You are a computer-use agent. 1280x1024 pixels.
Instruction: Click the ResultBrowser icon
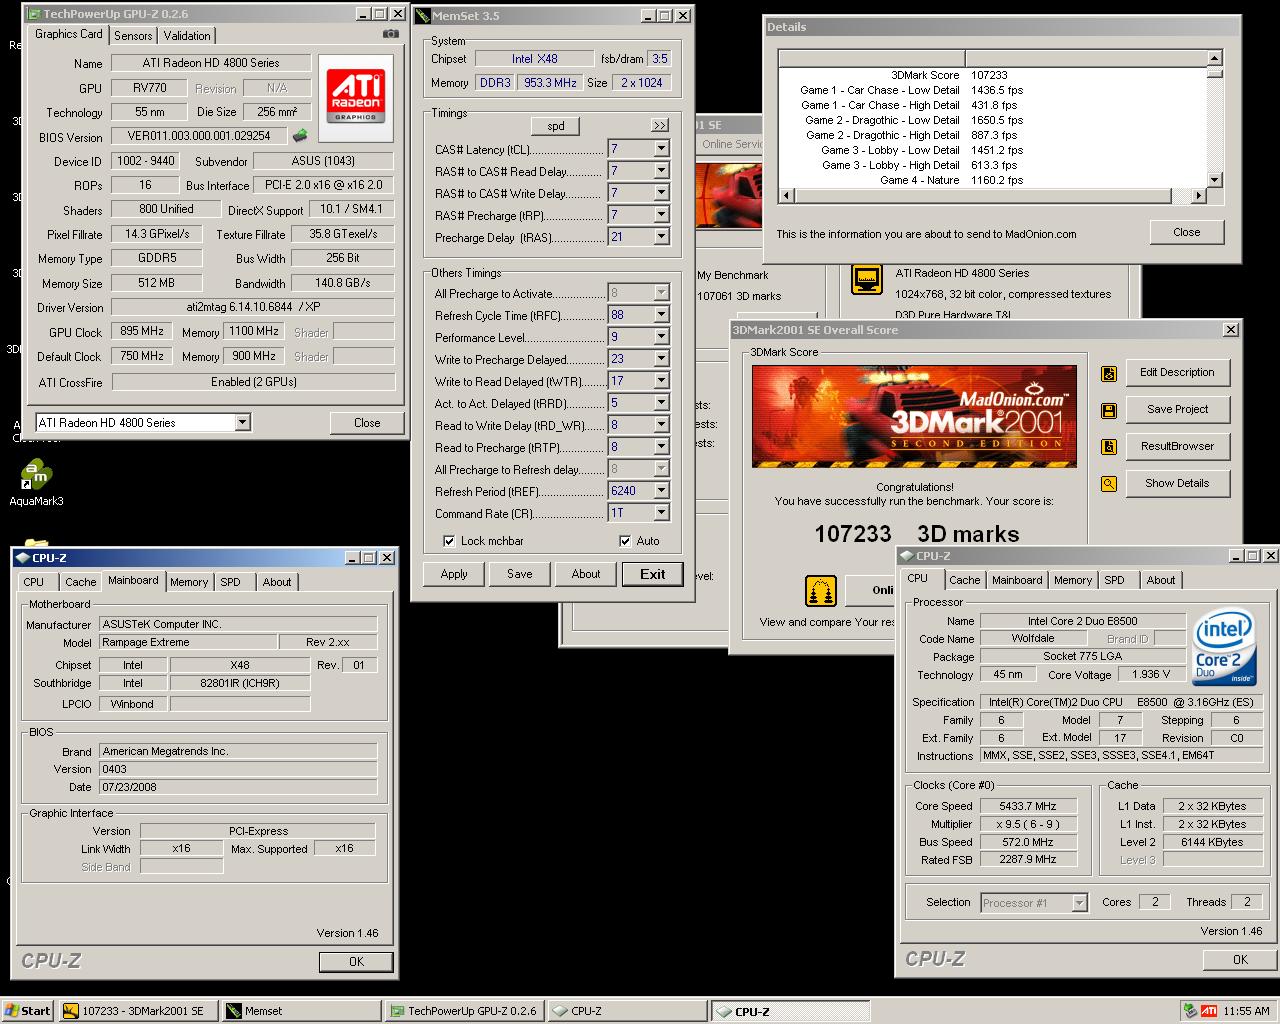pos(1108,447)
